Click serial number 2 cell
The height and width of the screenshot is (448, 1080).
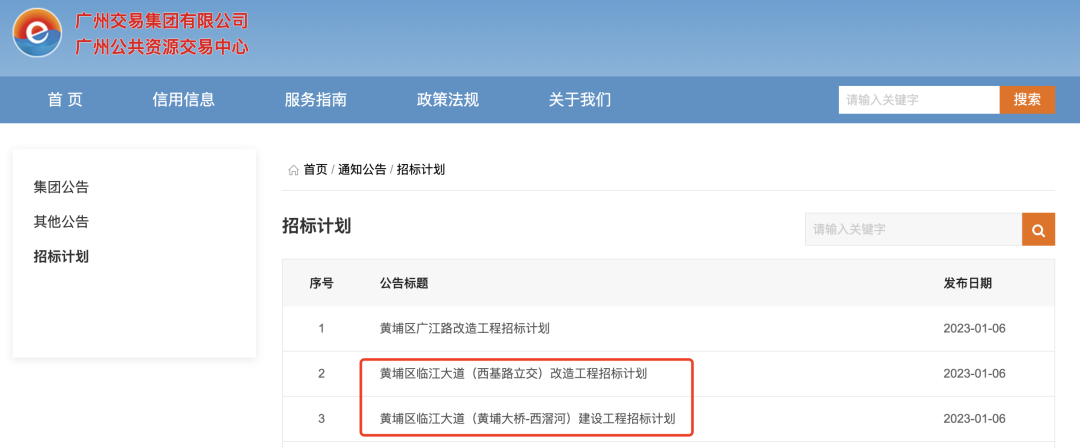pos(321,374)
